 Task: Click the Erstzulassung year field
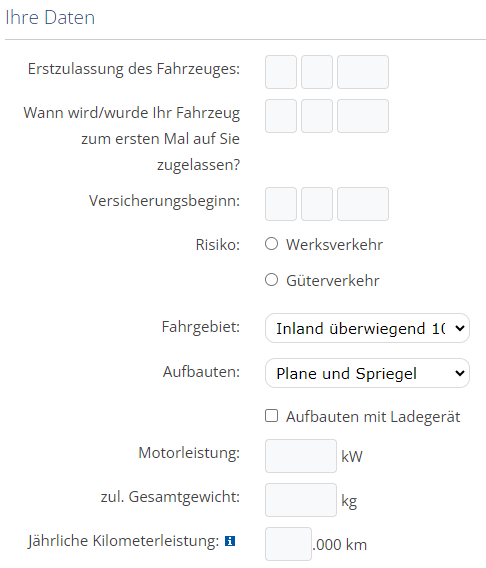pyautogui.click(x=363, y=72)
